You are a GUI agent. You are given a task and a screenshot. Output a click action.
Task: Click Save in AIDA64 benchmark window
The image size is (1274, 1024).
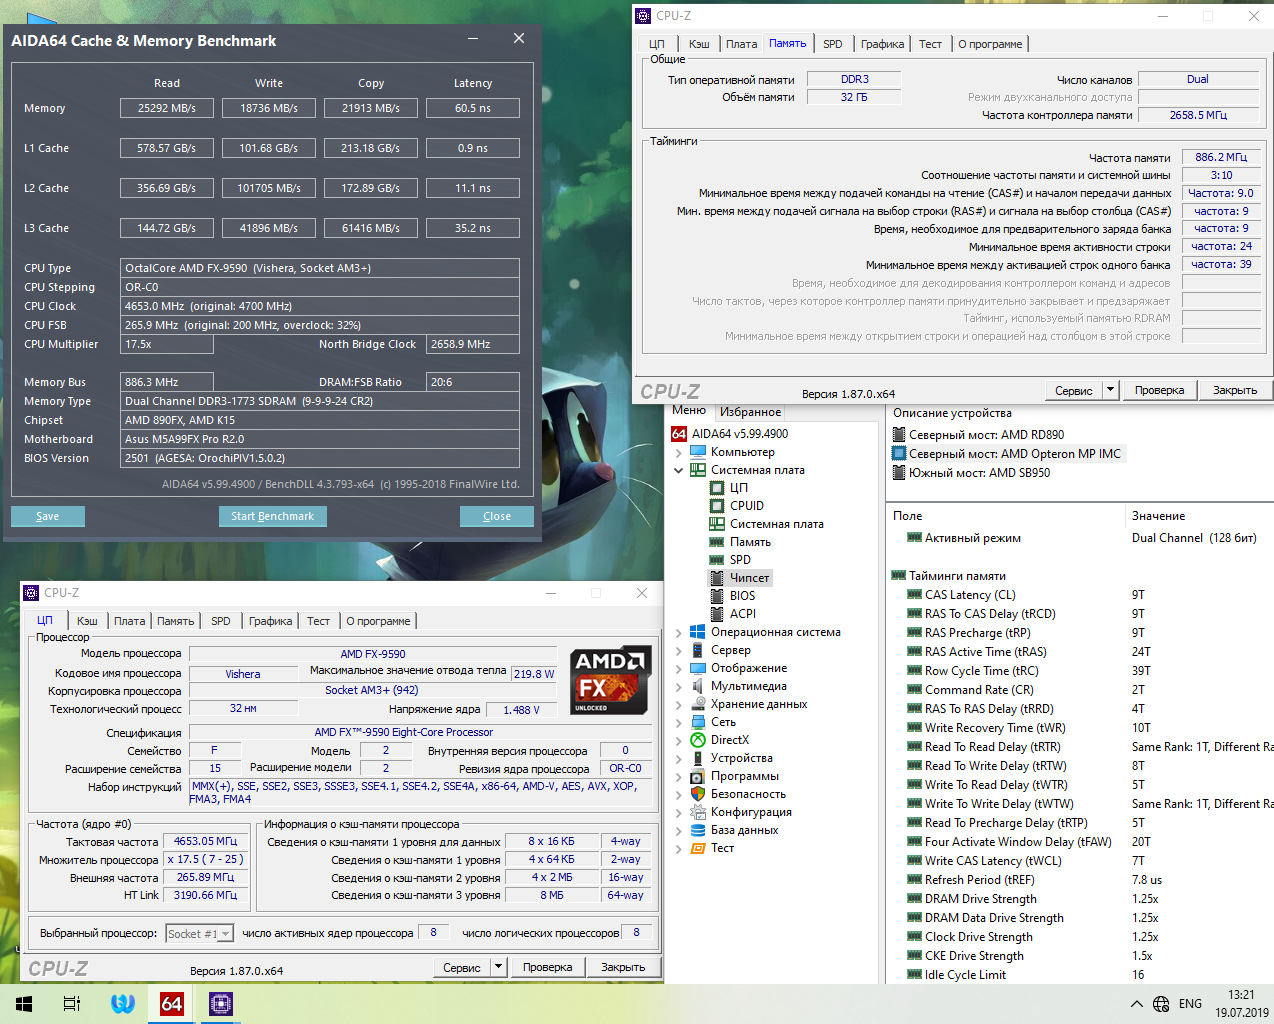tap(47, 516)
